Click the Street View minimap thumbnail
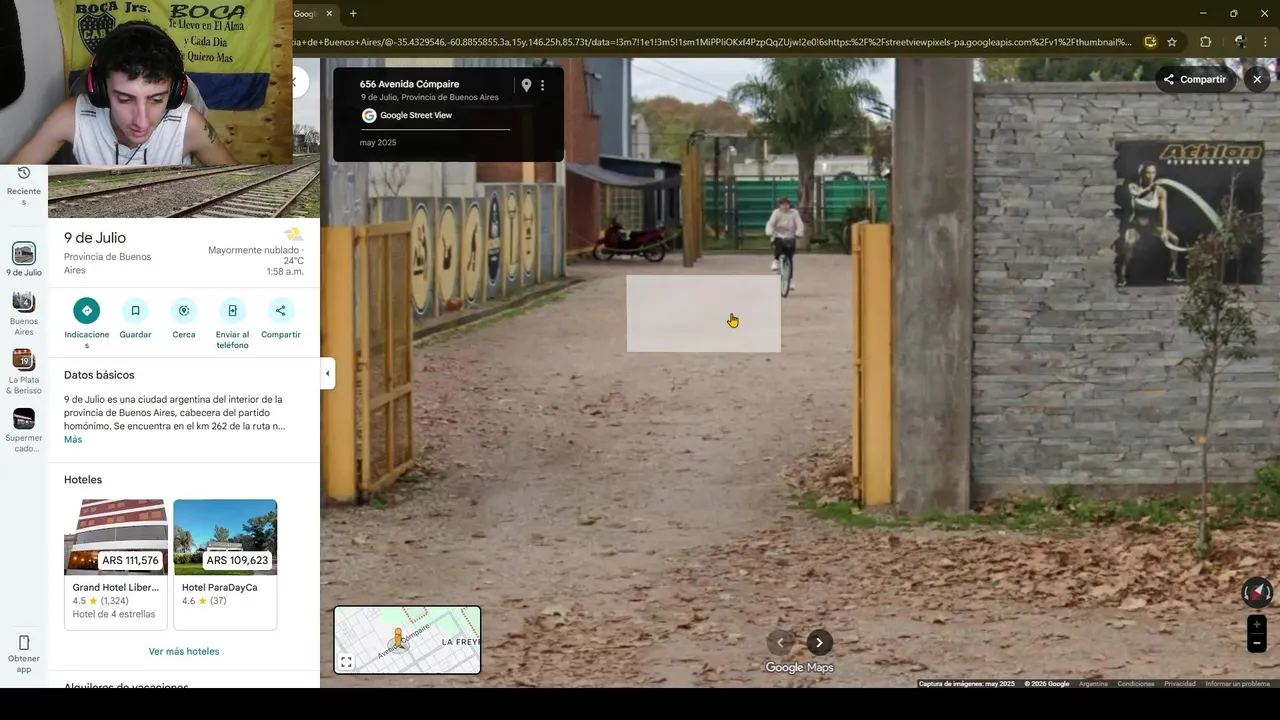Image resolution: width=1280 pixels, height=720 pixels. click(407, 640)
